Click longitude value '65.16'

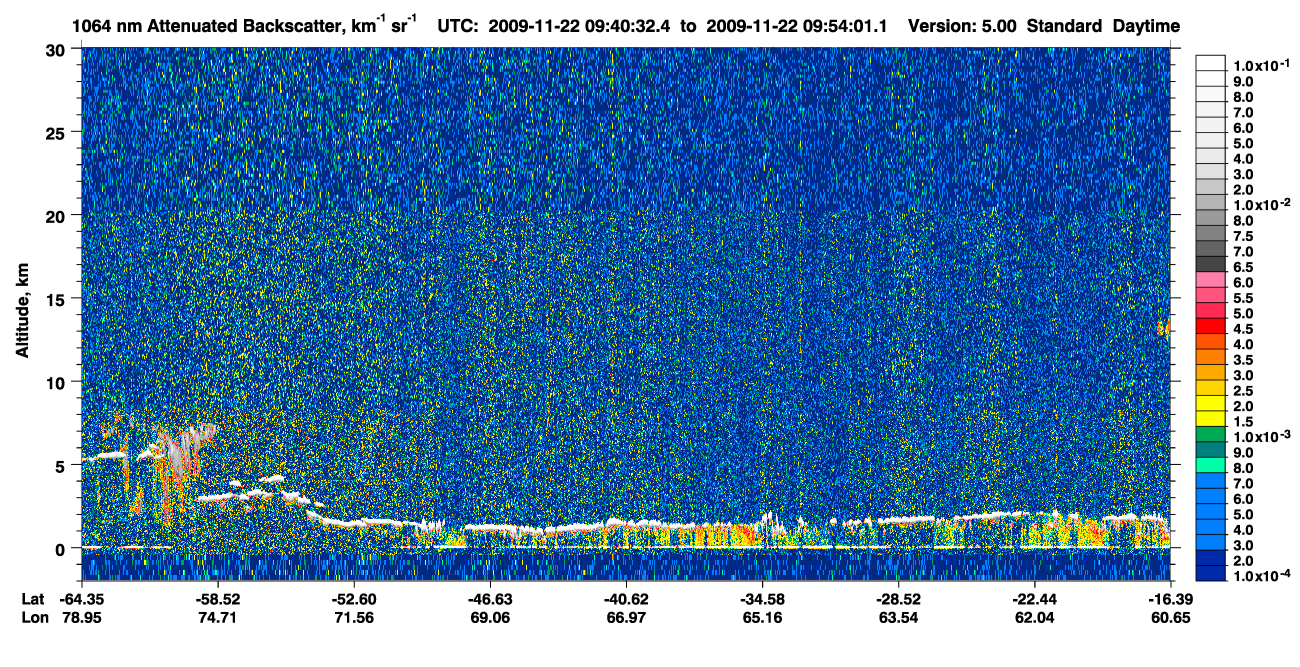[x=762, y=617]
